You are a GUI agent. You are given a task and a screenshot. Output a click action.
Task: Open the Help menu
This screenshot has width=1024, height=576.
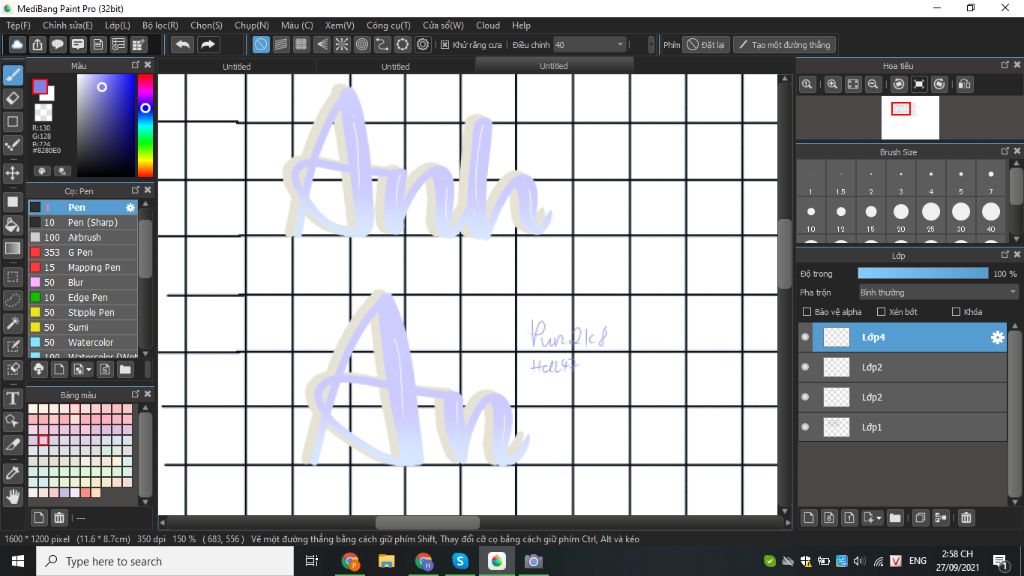click(521, 25)
